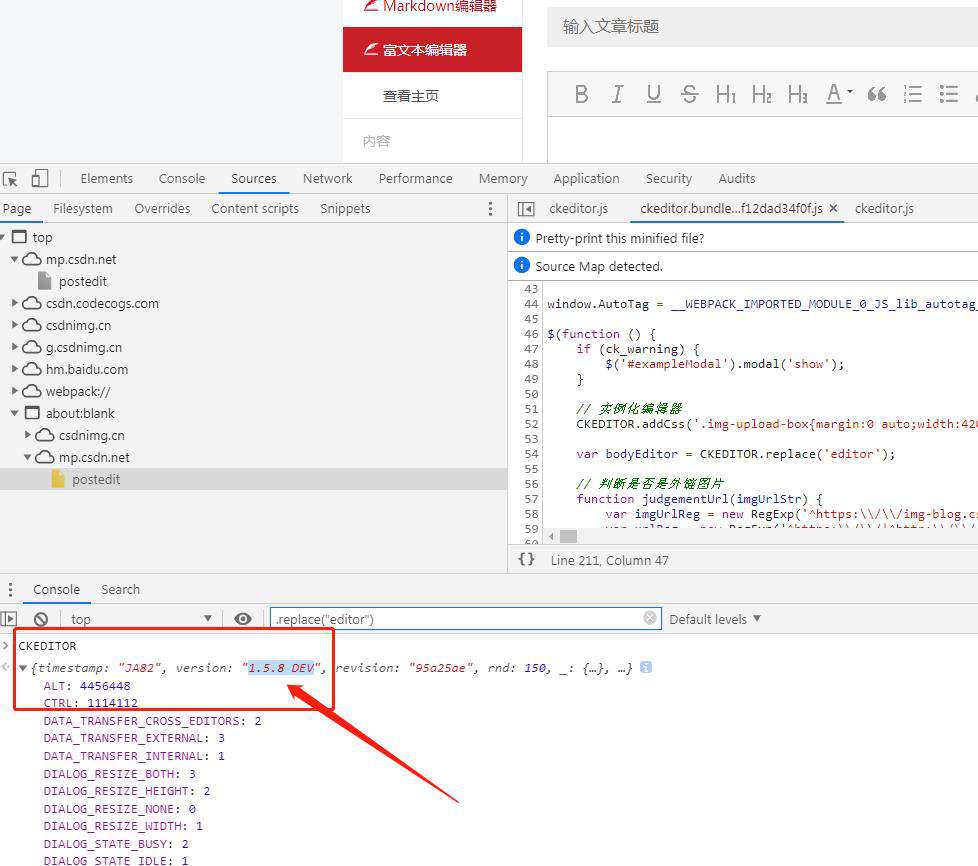Open the Audits panel

point(737,178)
